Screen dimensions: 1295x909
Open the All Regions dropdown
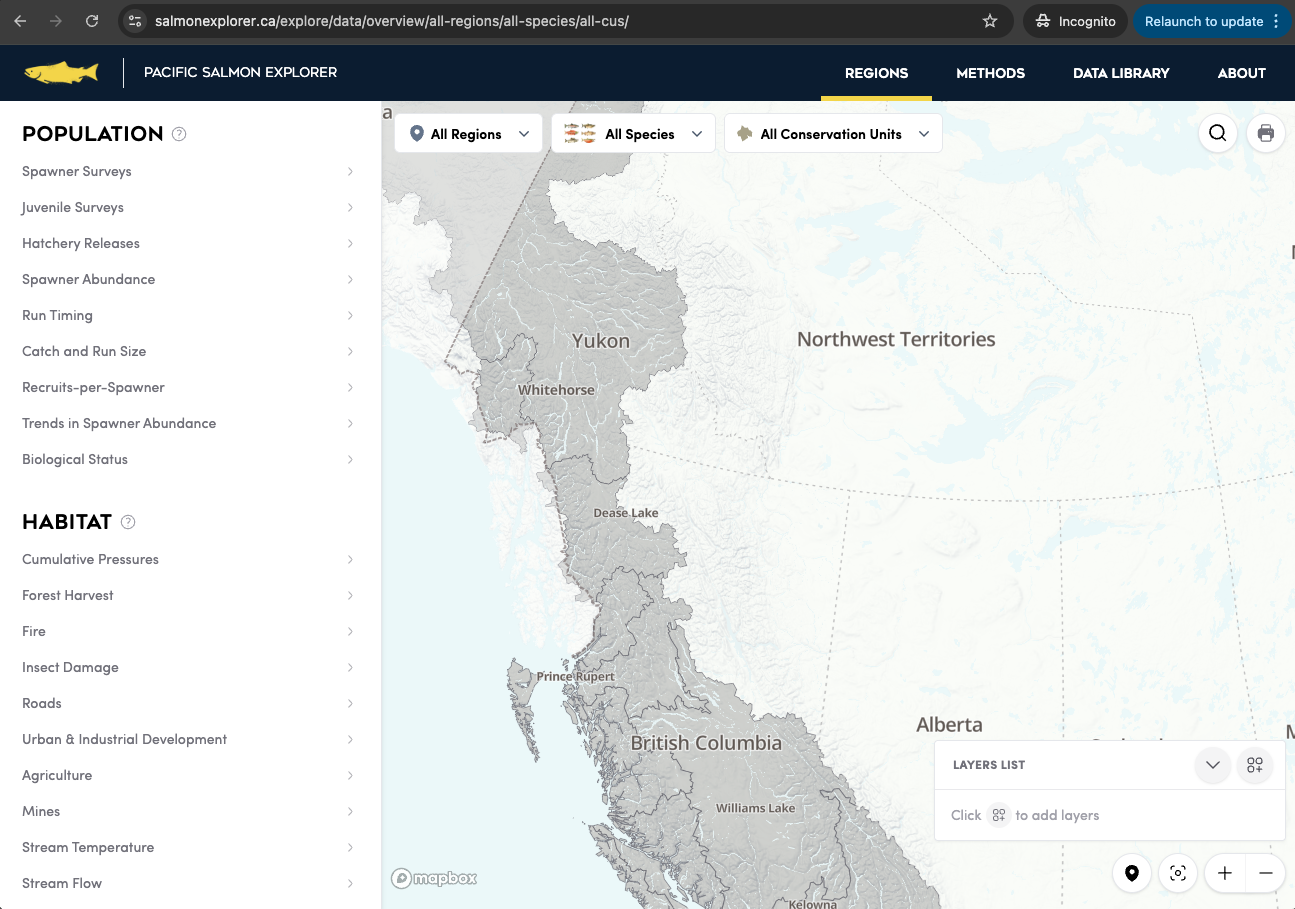click(x=469, y=134)
